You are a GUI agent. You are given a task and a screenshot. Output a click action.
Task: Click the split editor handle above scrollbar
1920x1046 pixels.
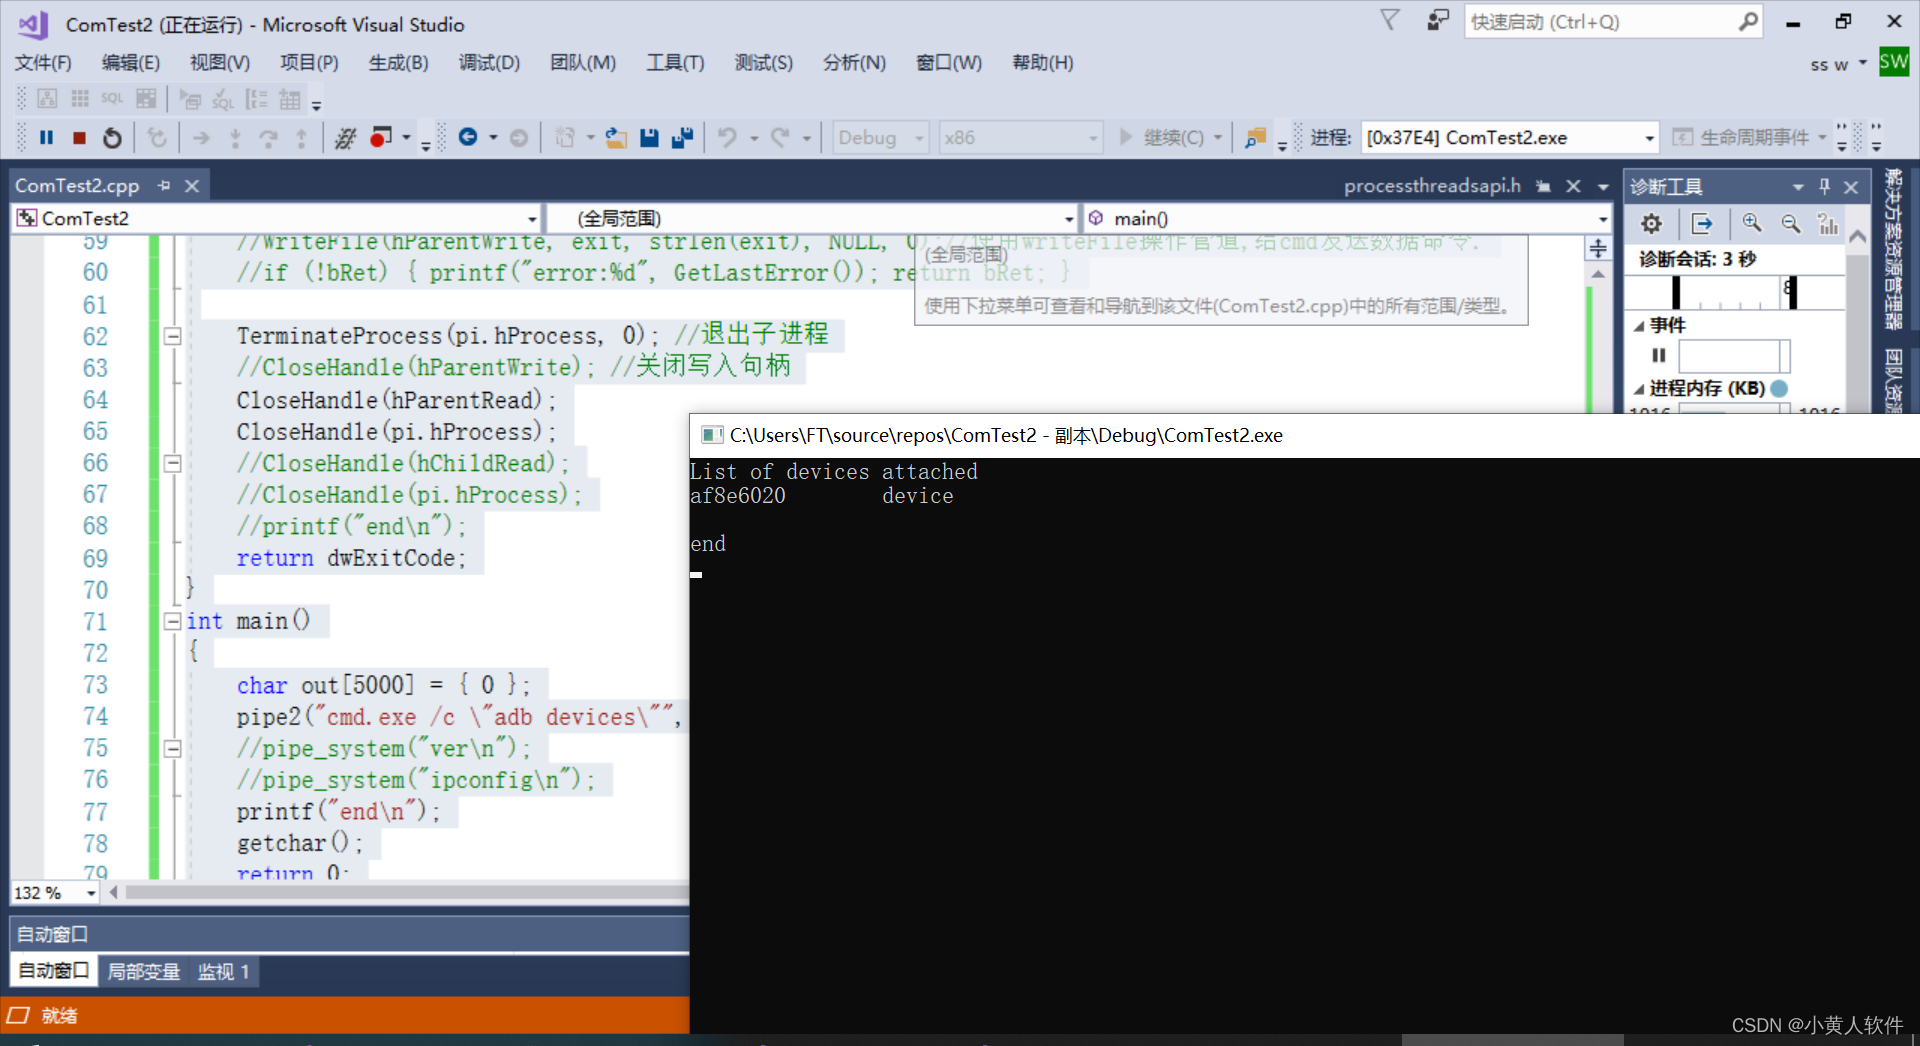[x=1598, y=248]
